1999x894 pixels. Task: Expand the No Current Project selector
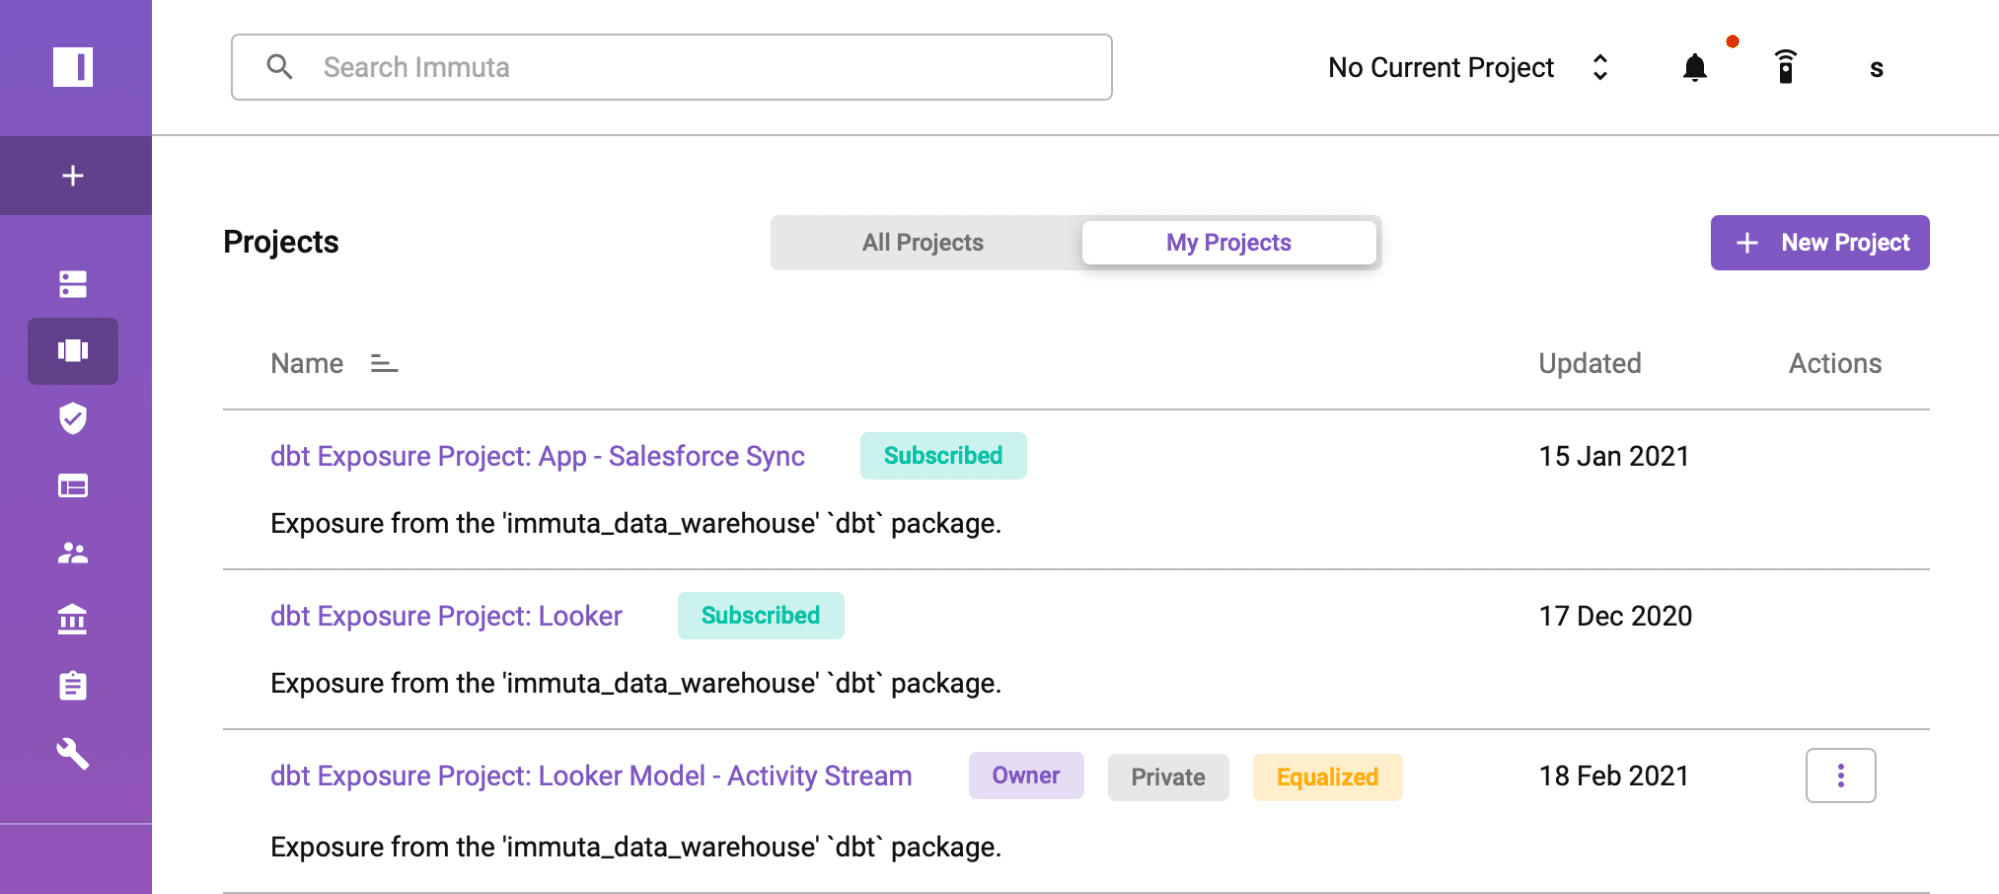tap(1469, 67)
